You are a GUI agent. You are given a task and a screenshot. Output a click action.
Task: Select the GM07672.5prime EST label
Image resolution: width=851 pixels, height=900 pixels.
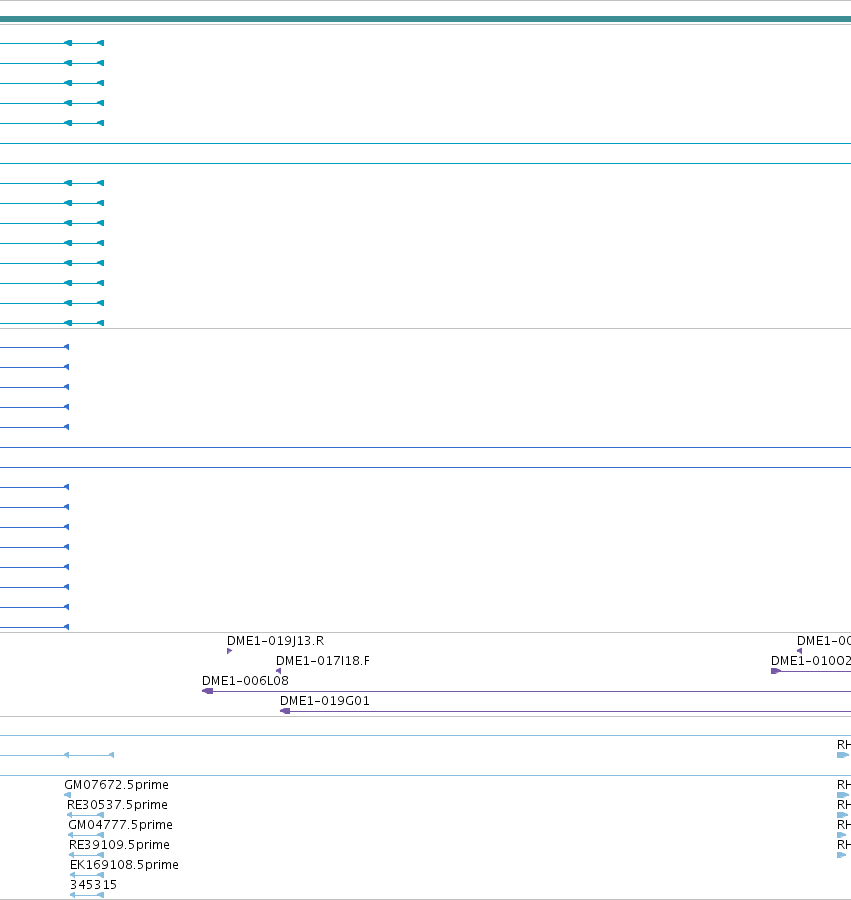pyautogui.click(x=116, y=785)
